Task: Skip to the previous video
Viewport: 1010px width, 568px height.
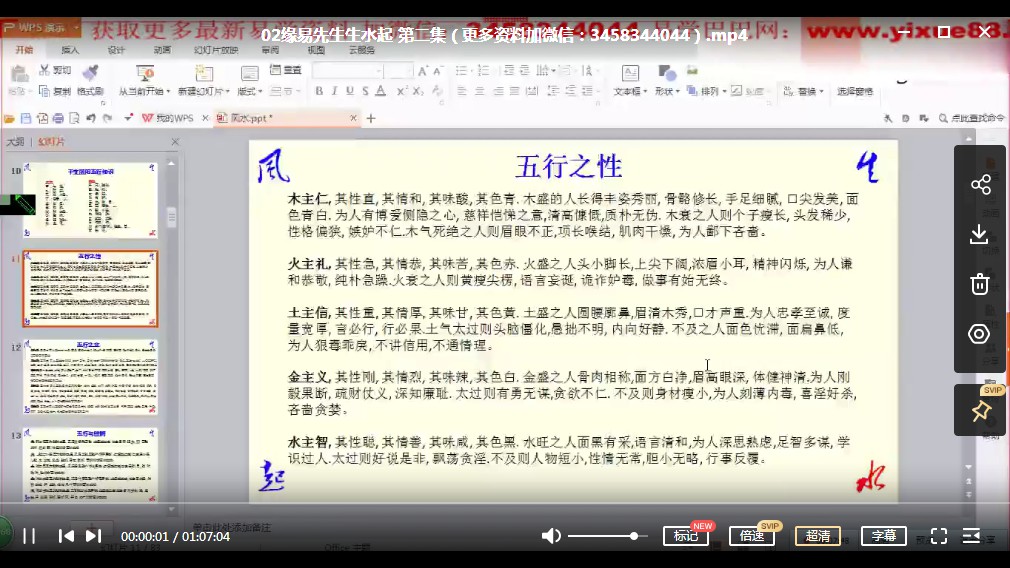Action: pyautogui.click(x=66, y=536)
